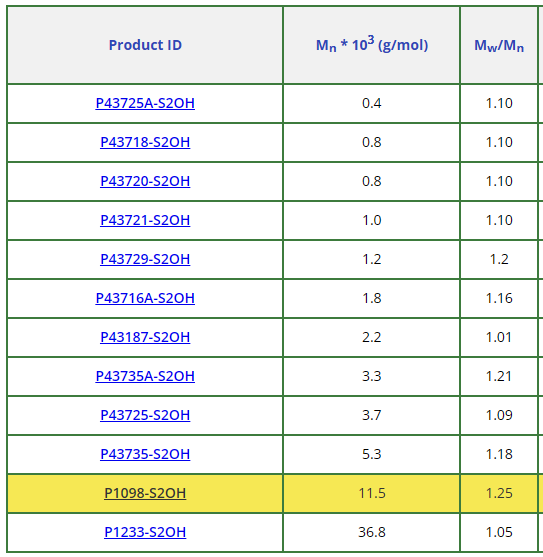543x557 pixels.
Task: Open the P43718-S2OH product link
Action: (145, 142)
